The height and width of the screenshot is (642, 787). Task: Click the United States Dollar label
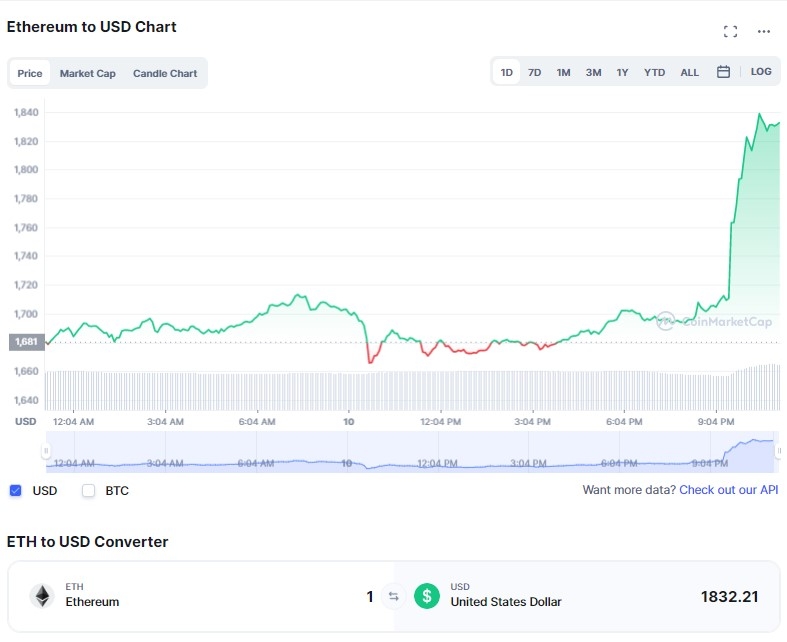click(505, 601)
